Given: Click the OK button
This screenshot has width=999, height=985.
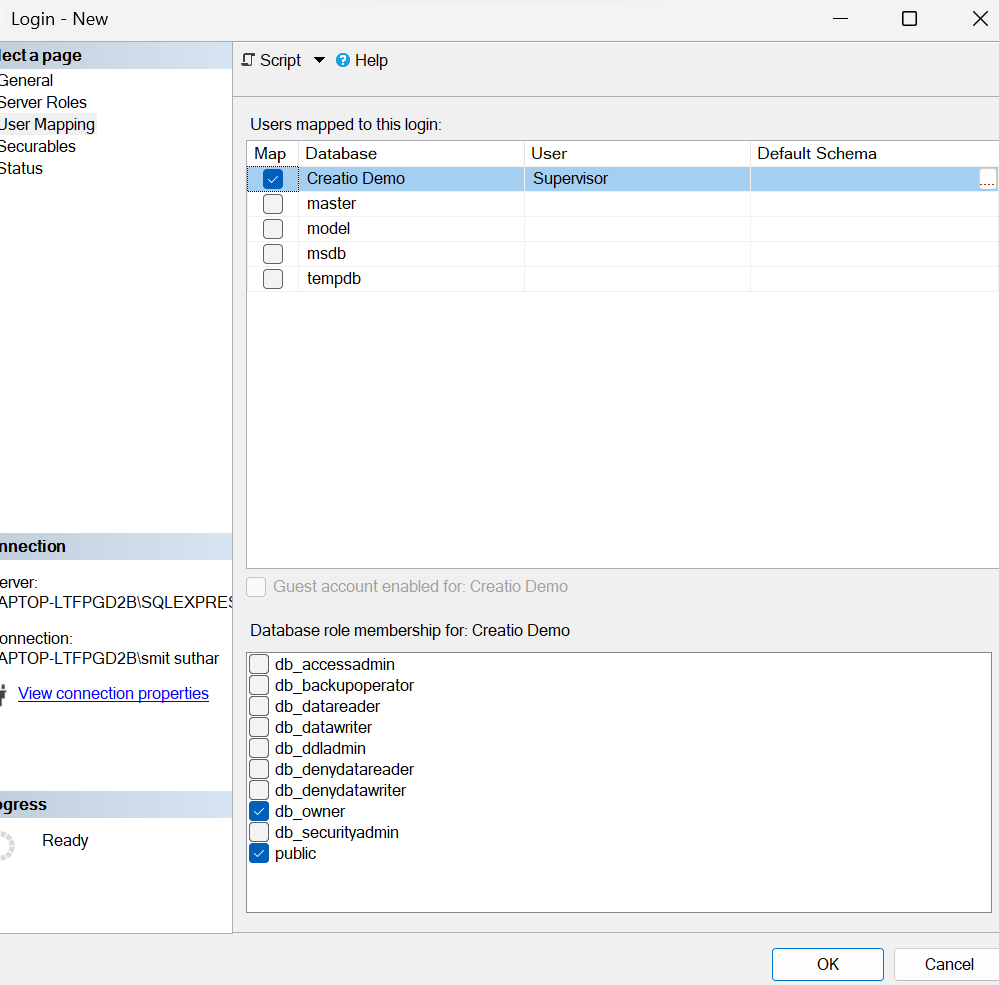Looking at the screenshot, I should click(828, 964).
